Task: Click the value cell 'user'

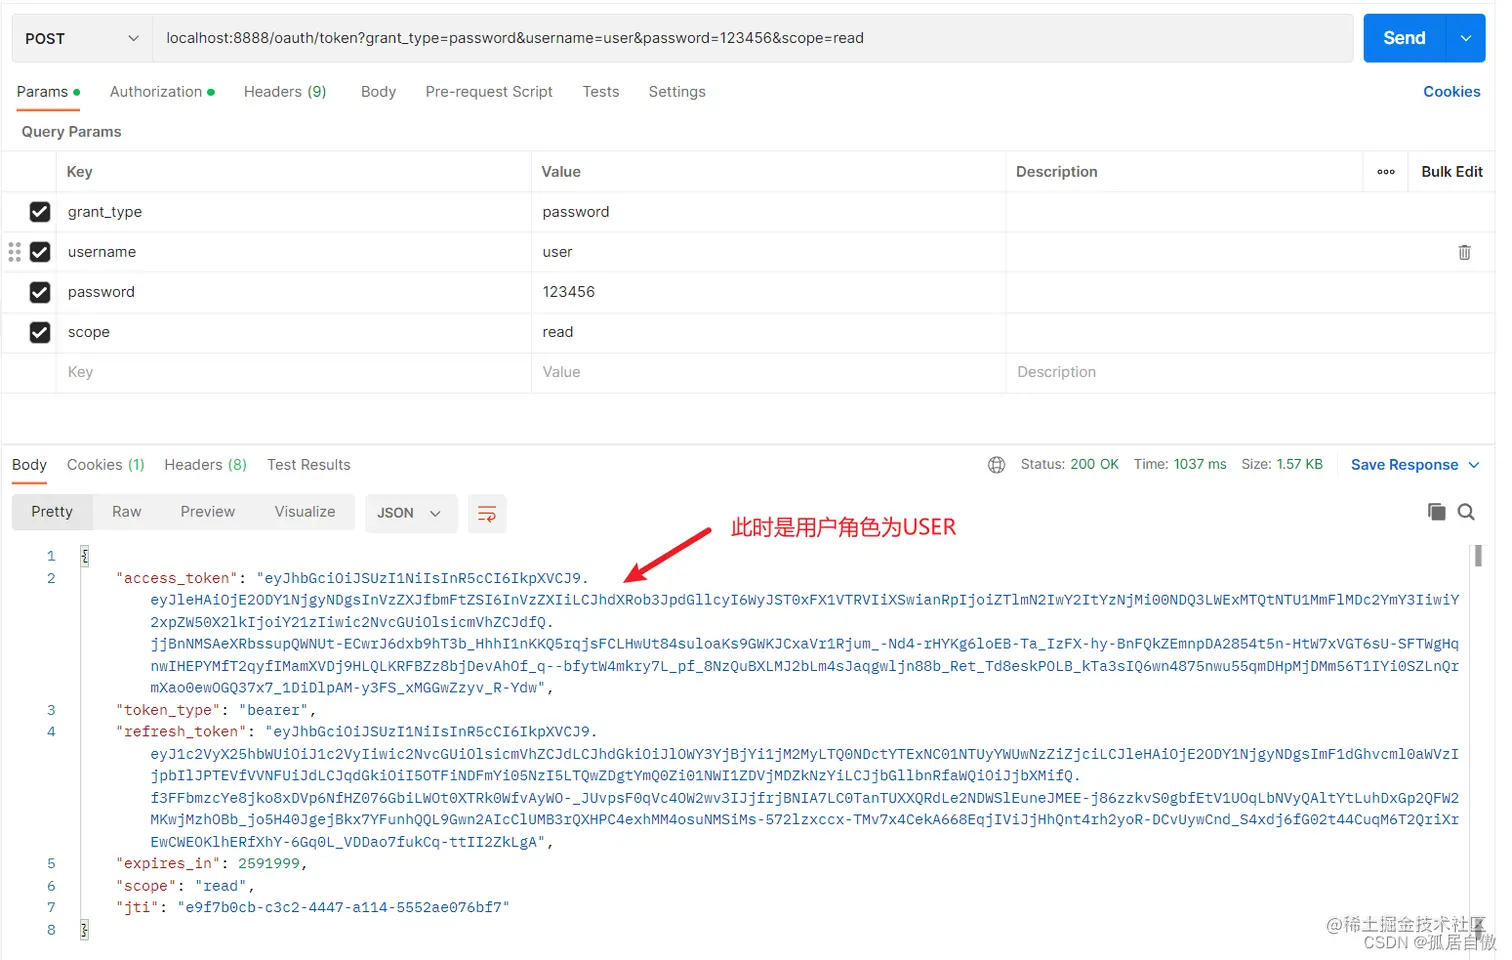Action: point(768,252)
